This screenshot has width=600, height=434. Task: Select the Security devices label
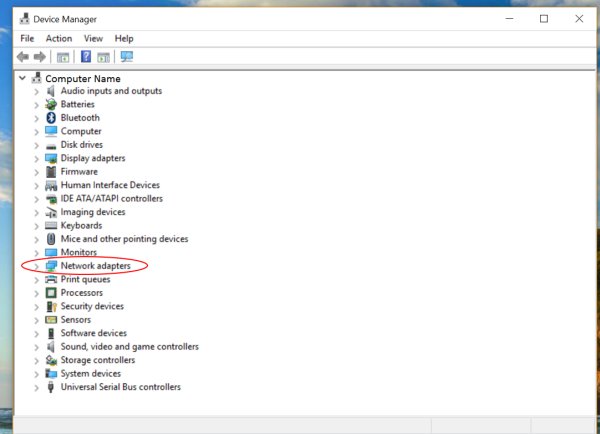click(92, 307)
